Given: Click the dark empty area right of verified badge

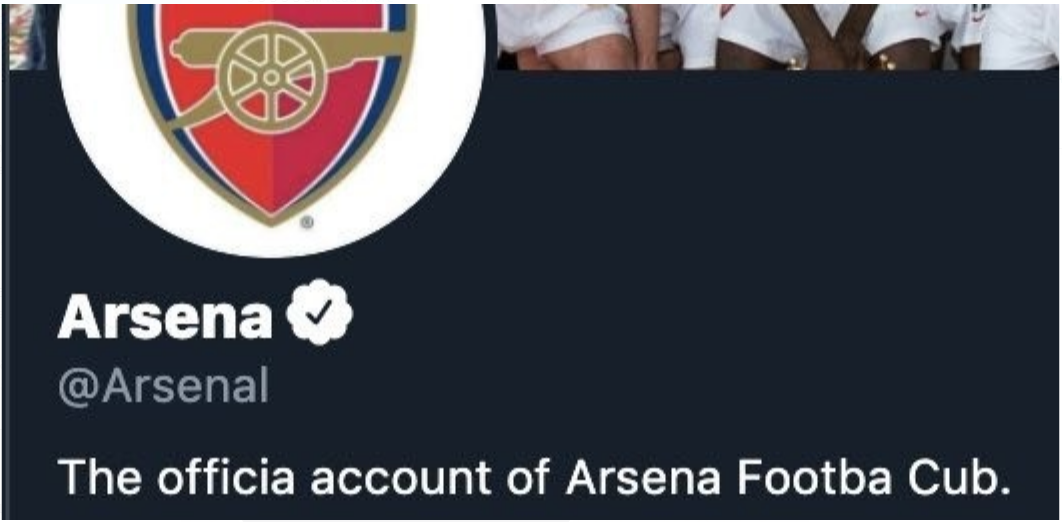Looking at the screenshot, I should tap(700, 316).
